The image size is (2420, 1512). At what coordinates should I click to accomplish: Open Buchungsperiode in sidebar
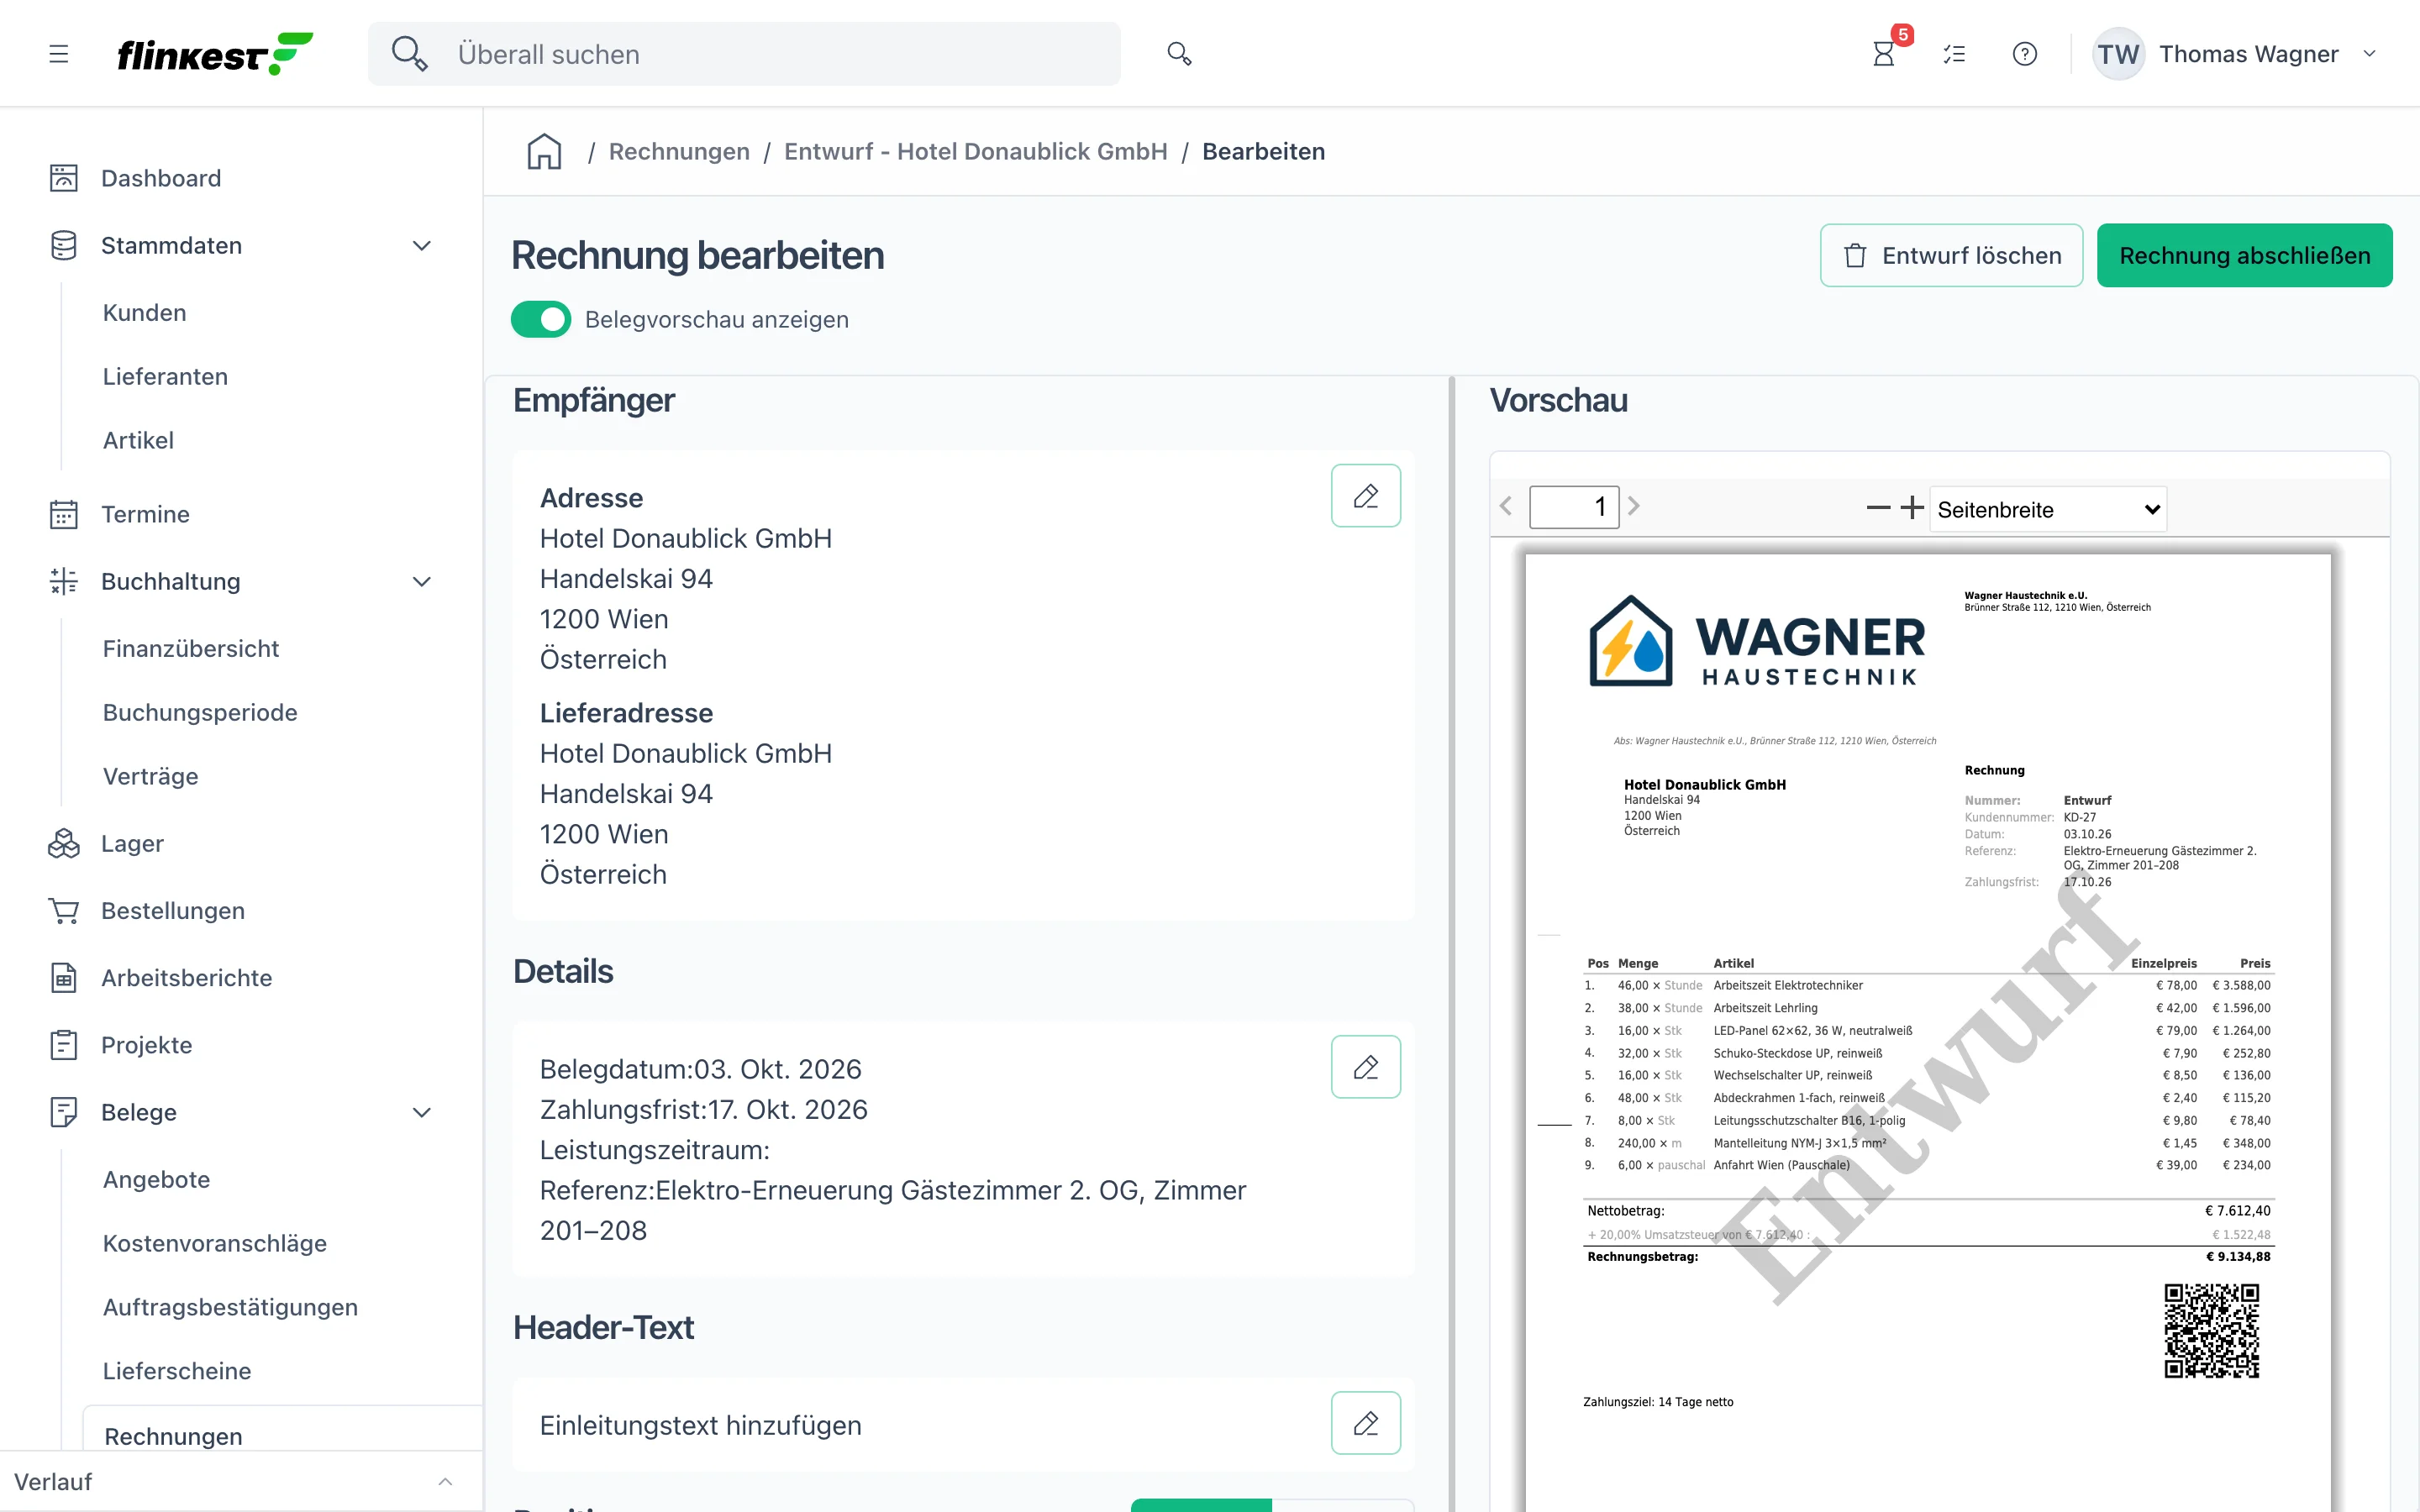click(200, 712)
